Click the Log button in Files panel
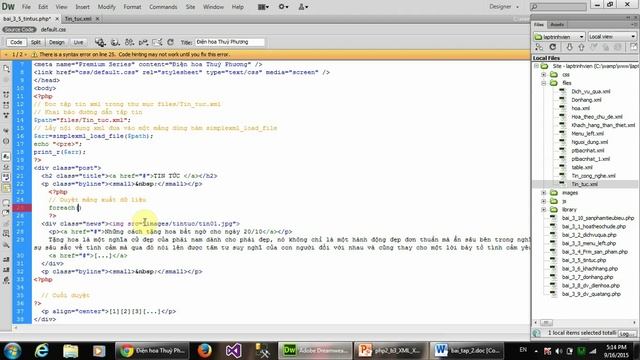640x360 pixels. (x=626, y=333)
